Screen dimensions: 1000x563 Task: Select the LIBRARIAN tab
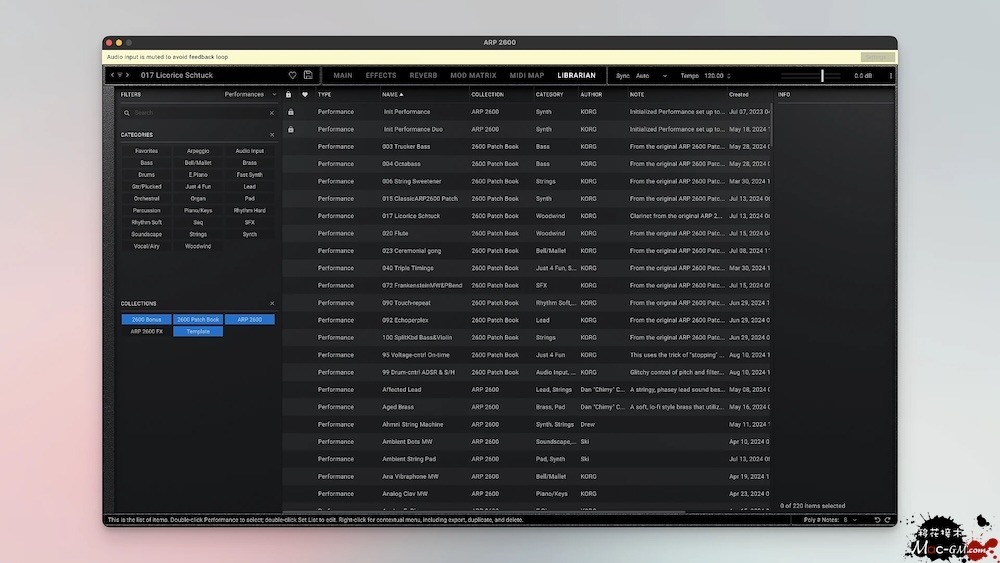(x=577, y=75)
